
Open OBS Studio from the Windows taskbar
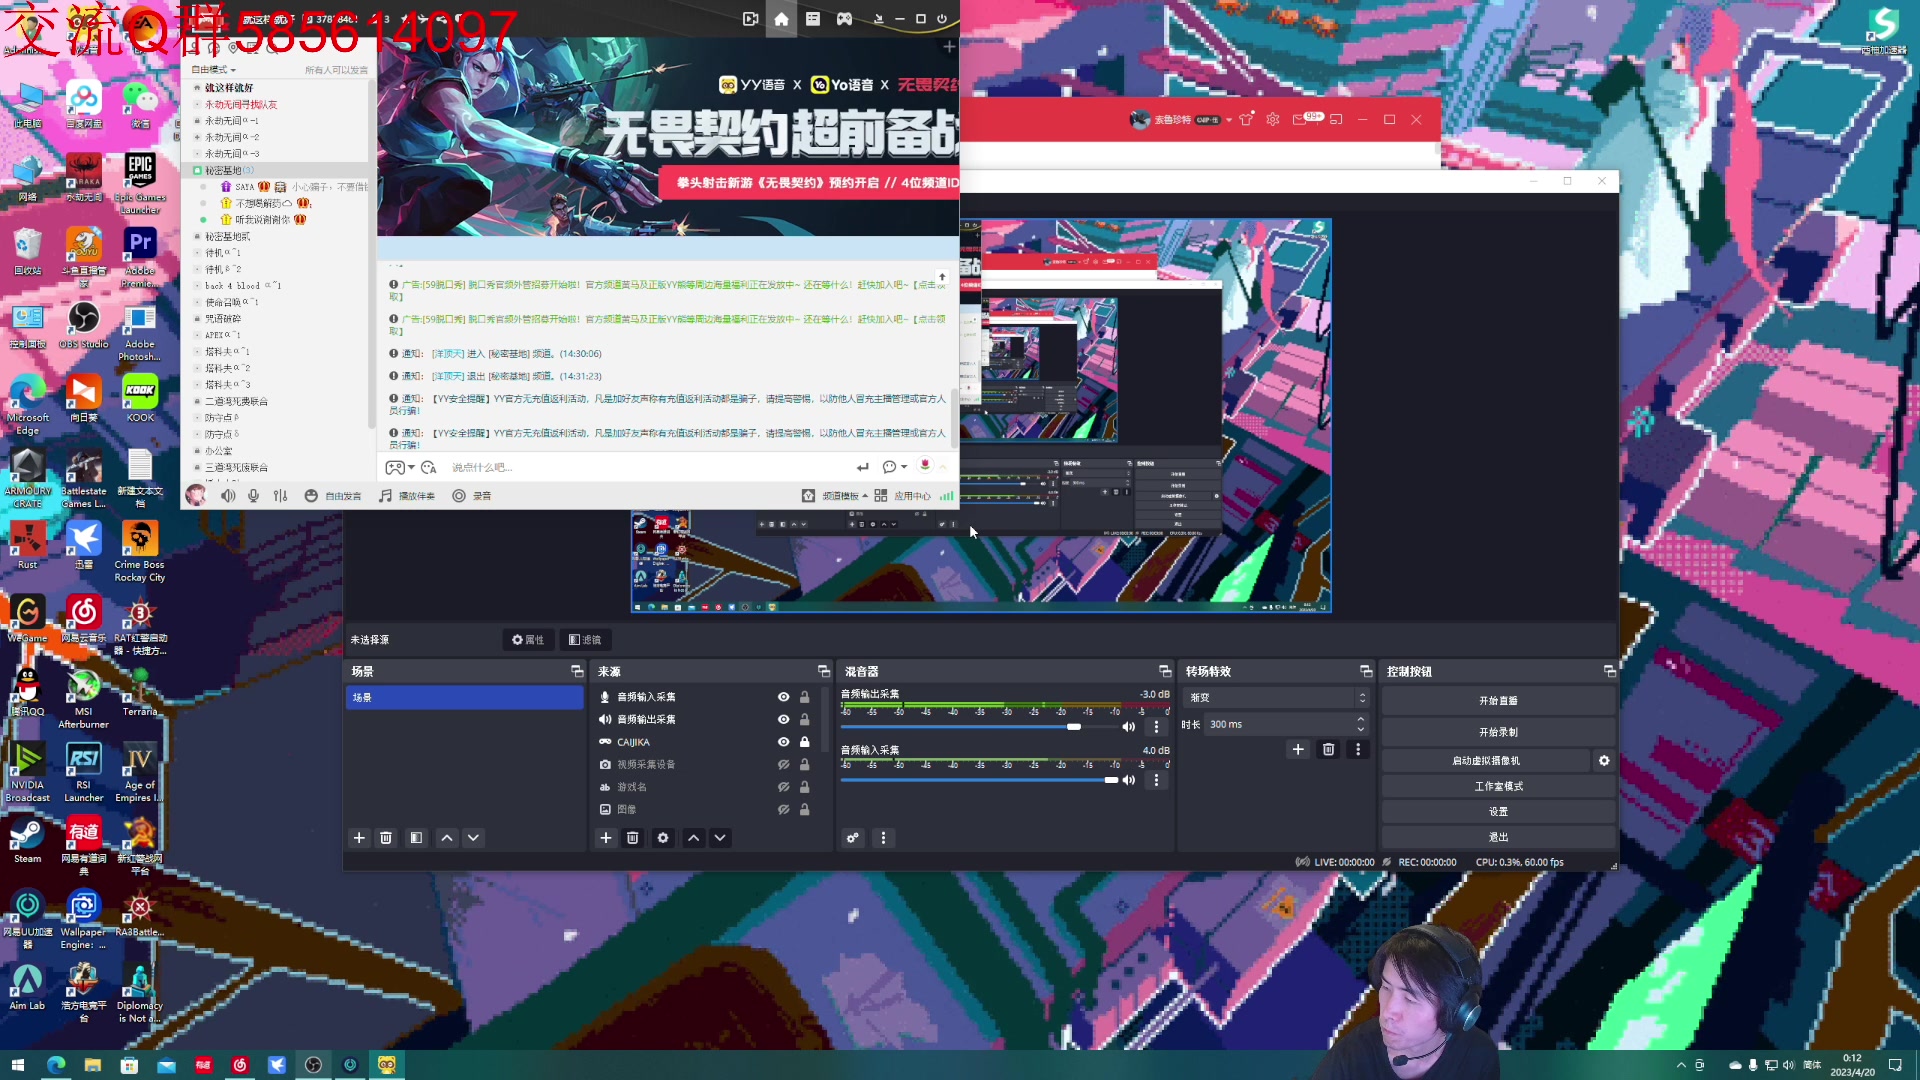[x=313, y=1065]
